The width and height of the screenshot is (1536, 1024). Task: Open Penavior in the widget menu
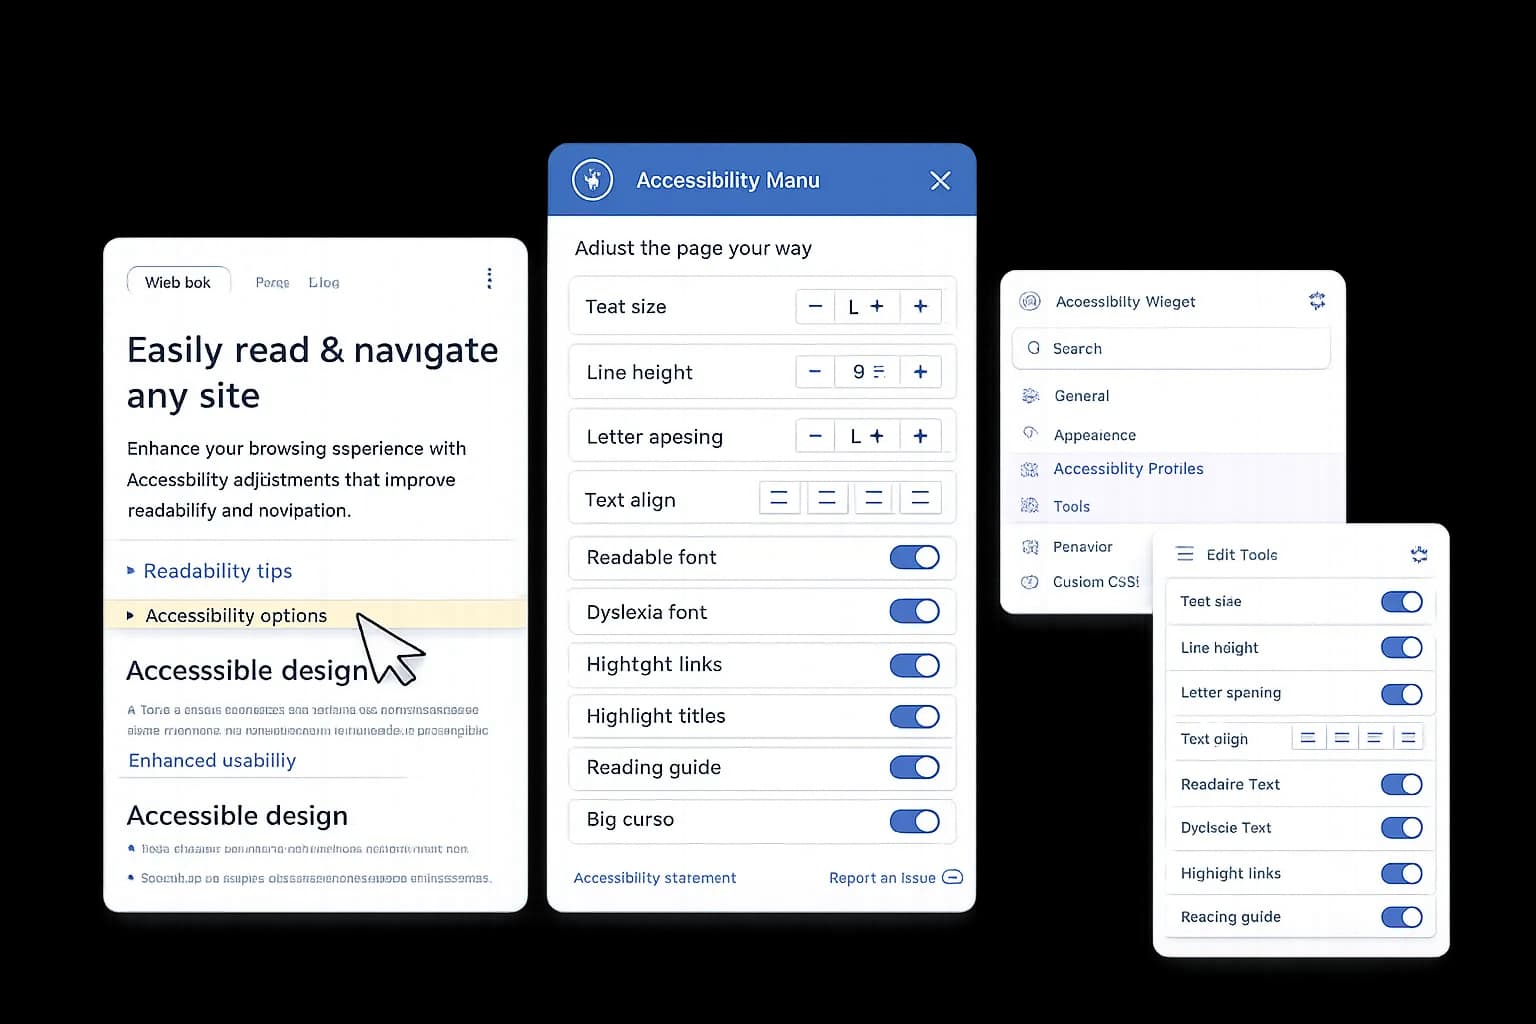[1082, 547]
